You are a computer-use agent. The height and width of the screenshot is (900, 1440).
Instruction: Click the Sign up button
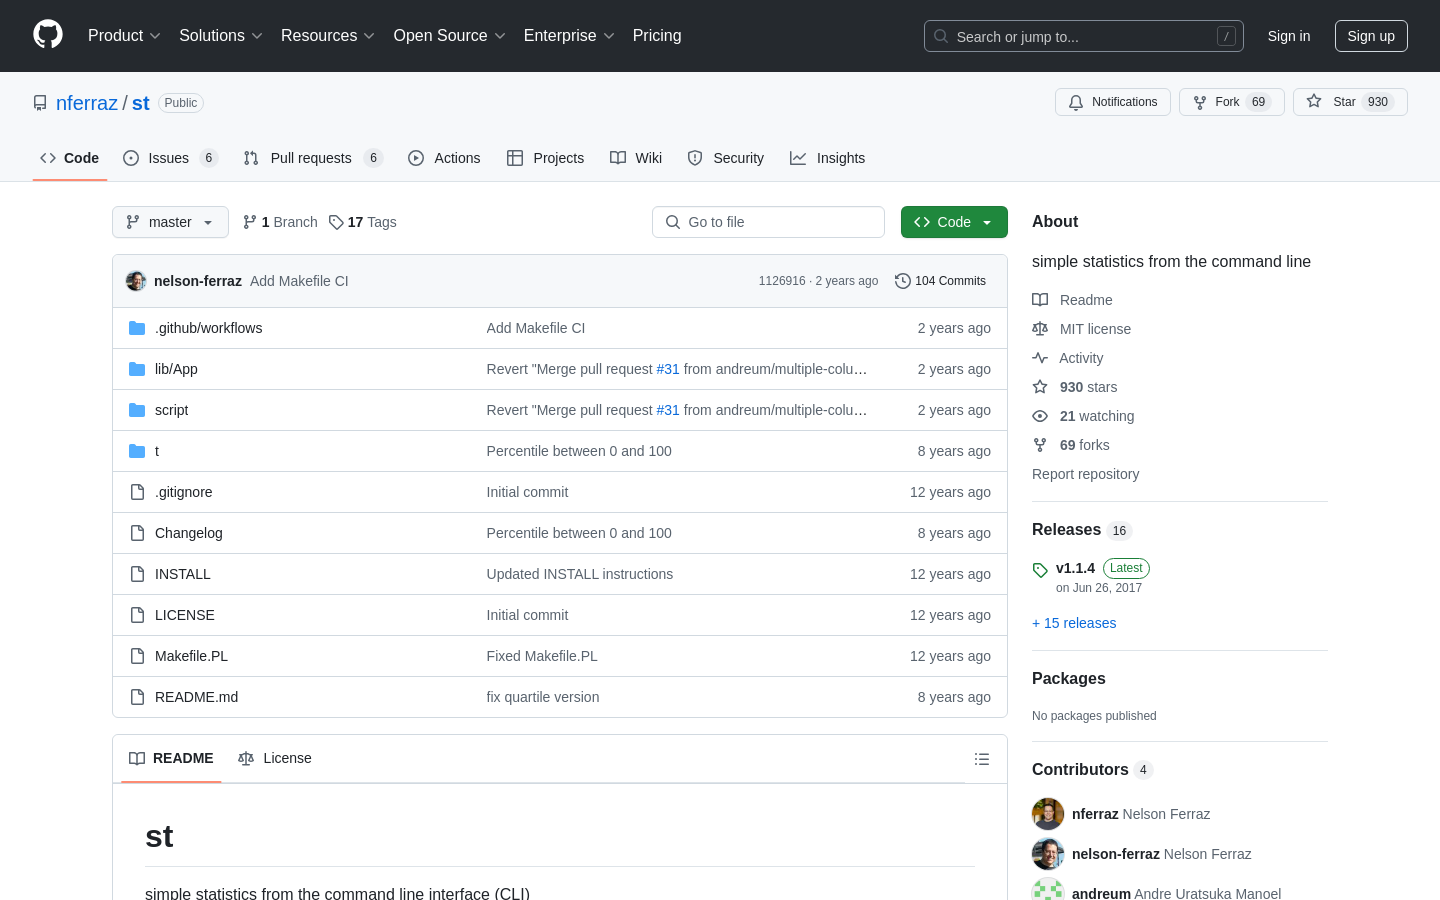point(1371,36)
